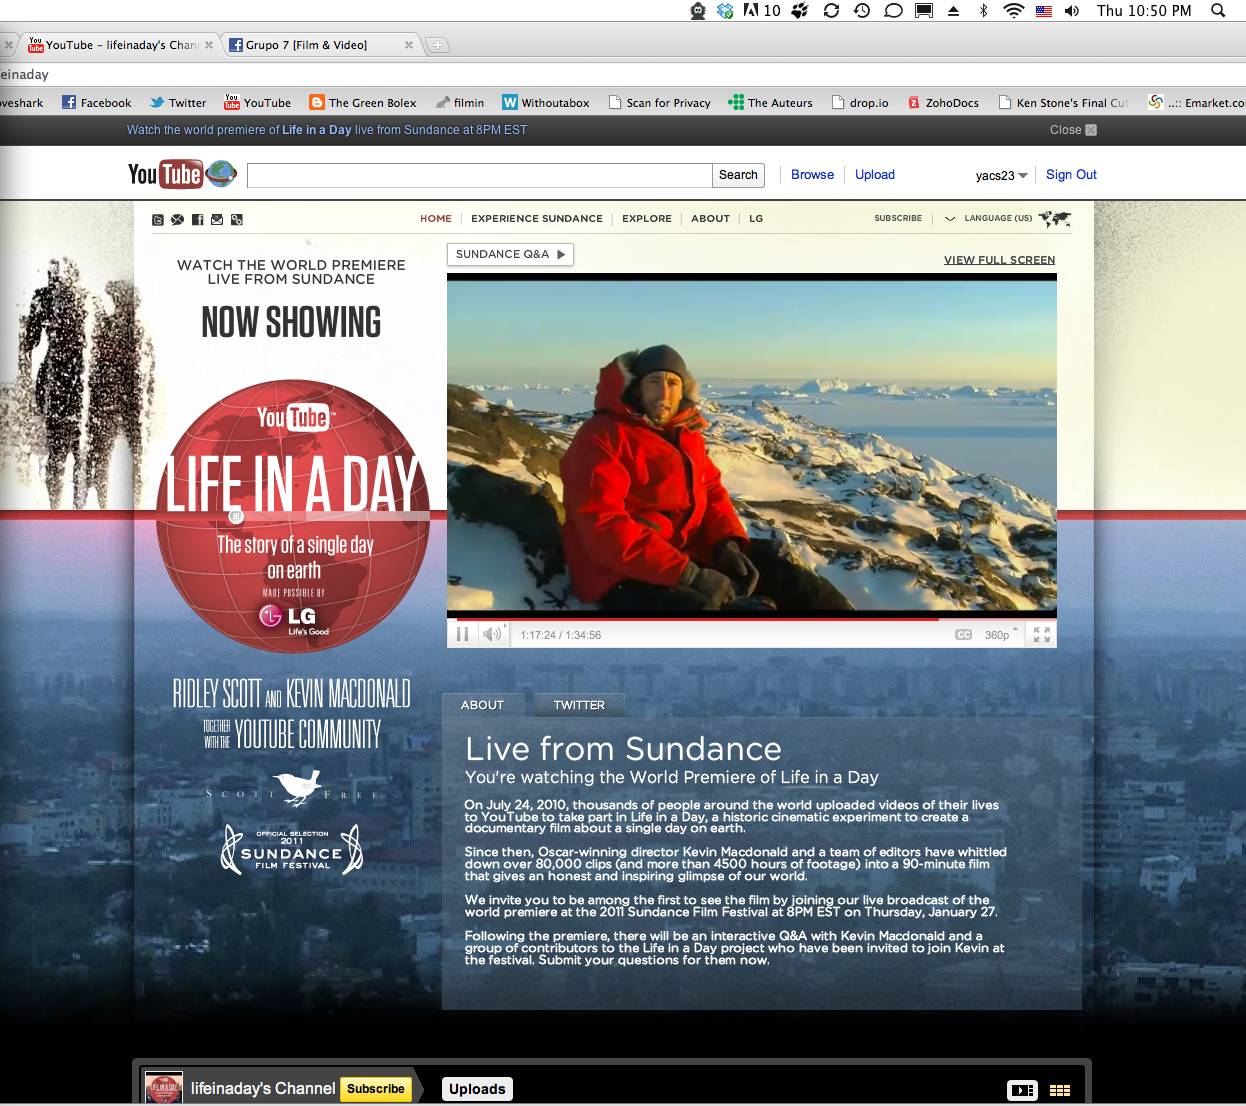1246x1106 pixels.
Task: Click VIEW FULL SCREEN link
Action: tap(999, 260)
